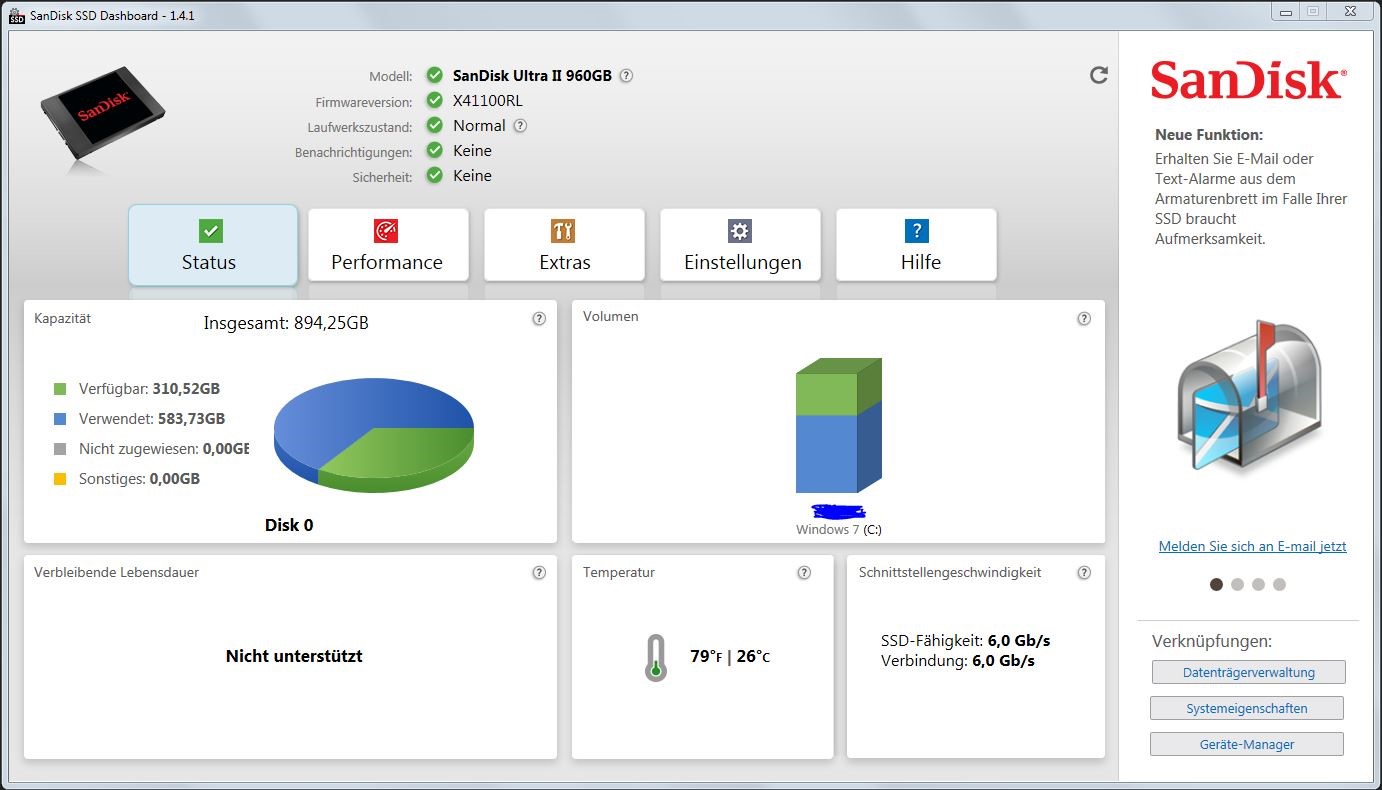Click the blue Verwendet legend swatch
Viewport: 1382px width, 790px height.
[x=60, y=419]
